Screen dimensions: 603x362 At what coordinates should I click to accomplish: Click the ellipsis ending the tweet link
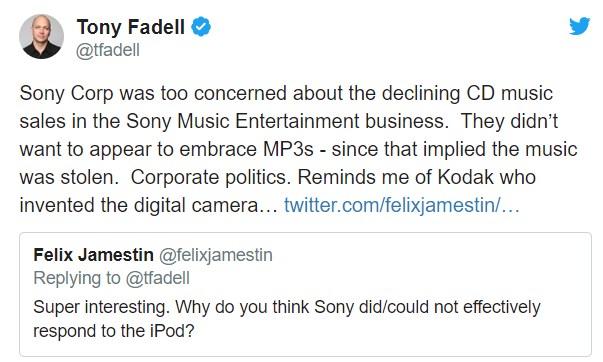(x=511, y=210)
